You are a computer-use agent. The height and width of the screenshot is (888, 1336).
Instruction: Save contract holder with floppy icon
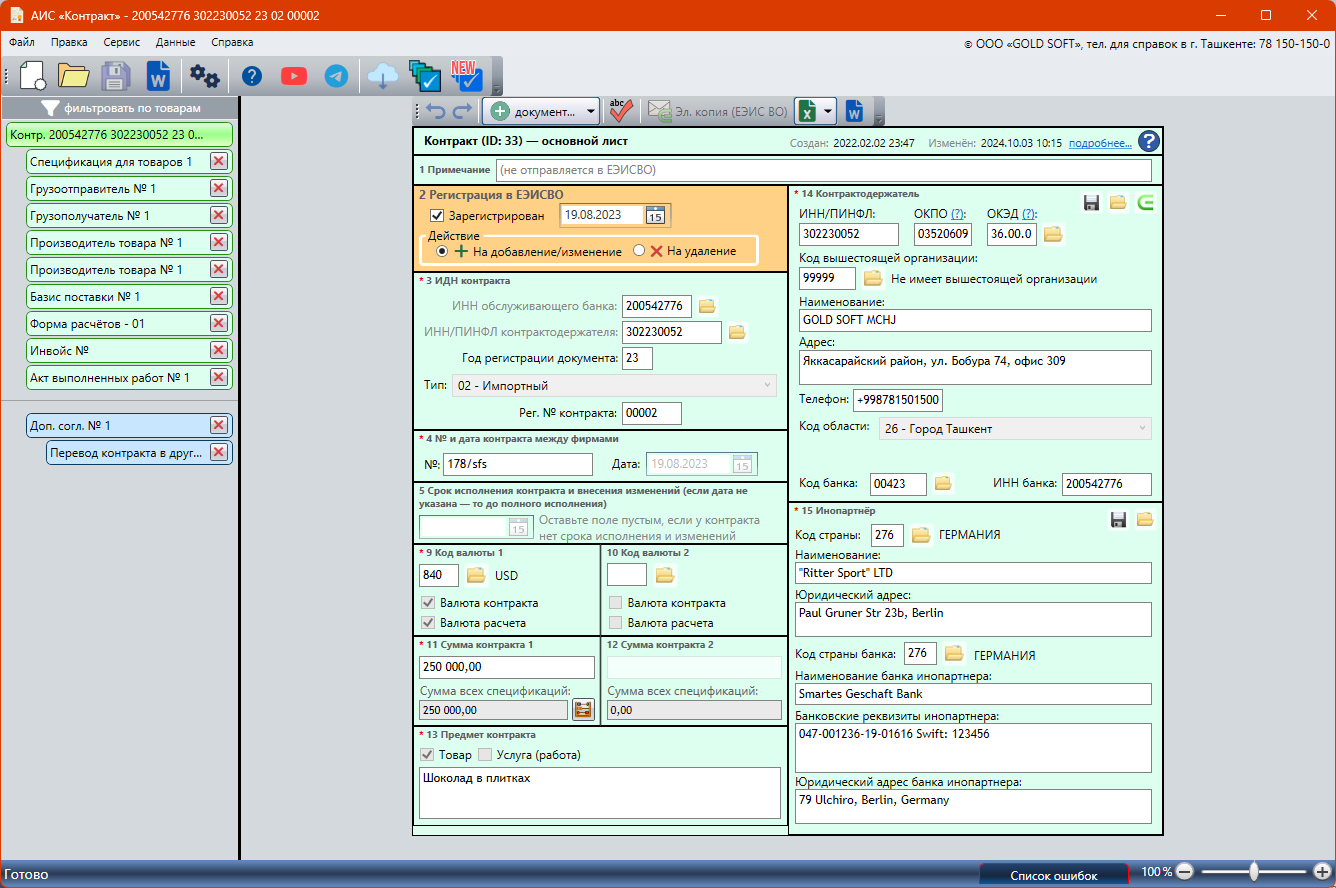1092,203
